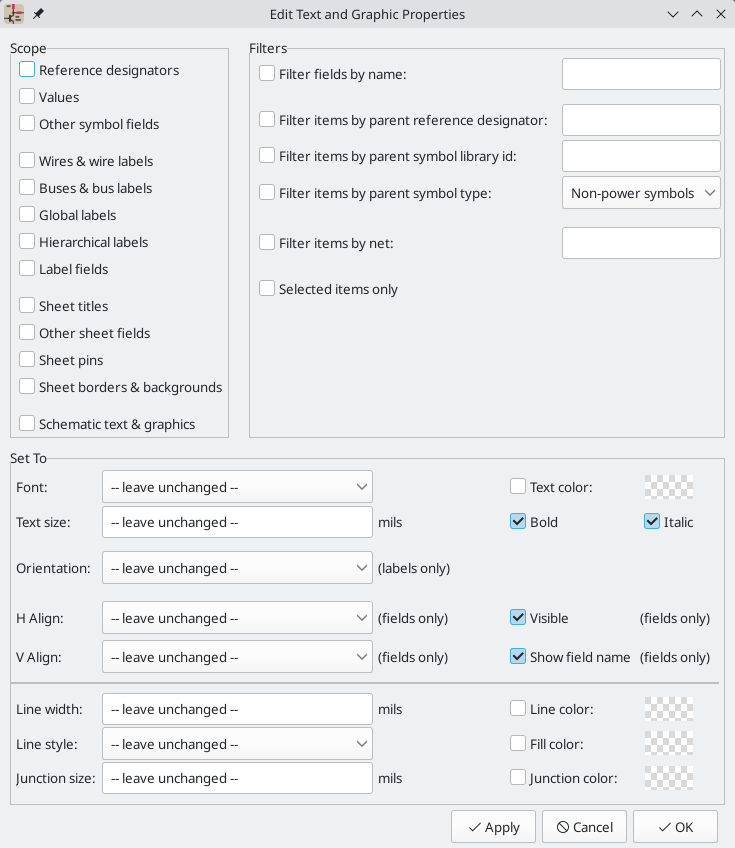Screen dimensions: 735x848
Task: Open the Font selection dropdown
Action: (237, 487)
